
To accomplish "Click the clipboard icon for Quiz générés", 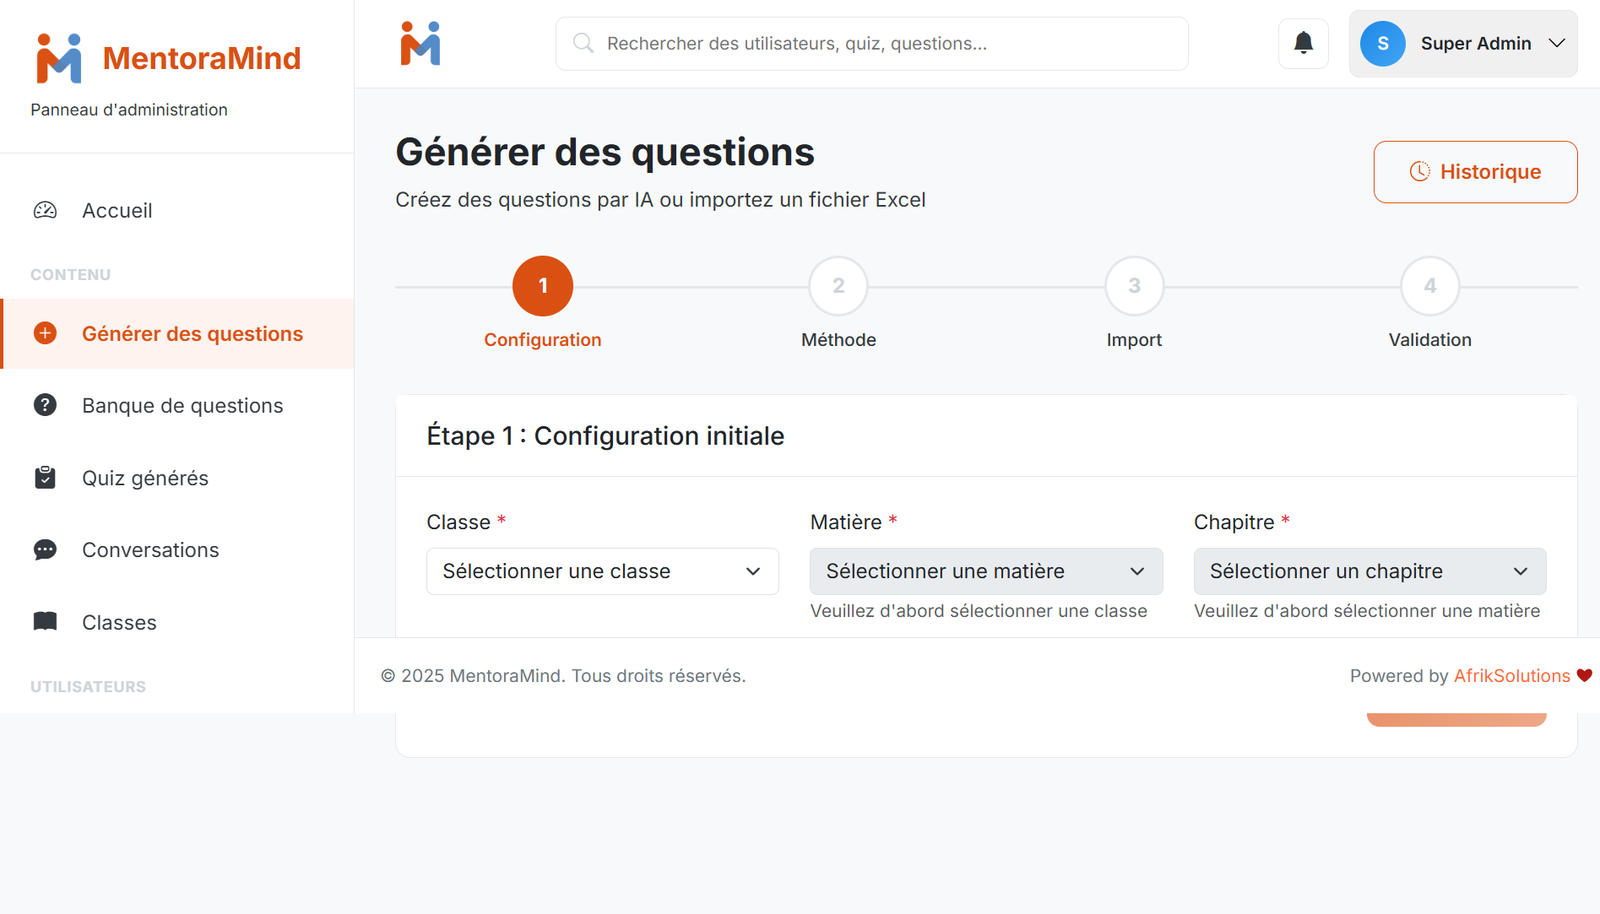I will pyautogui.click(x=45, y=478).
